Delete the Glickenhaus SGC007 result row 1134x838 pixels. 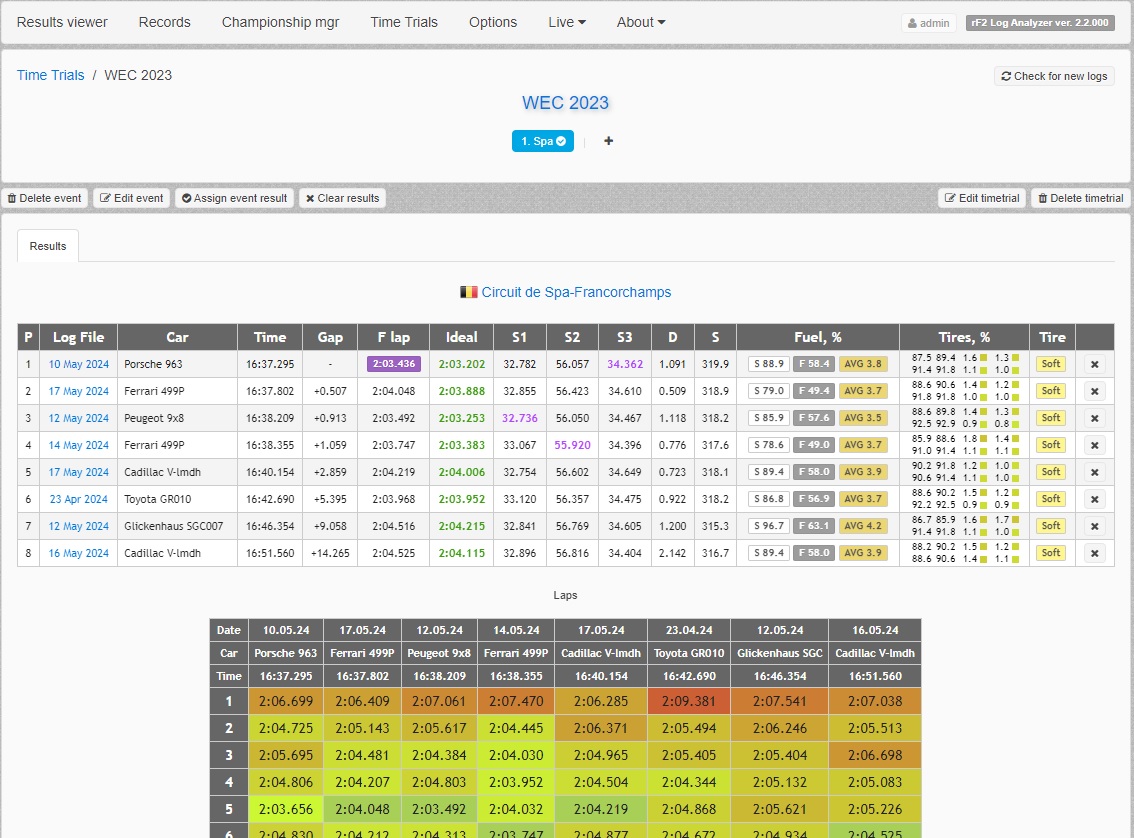coord(1094,526)
